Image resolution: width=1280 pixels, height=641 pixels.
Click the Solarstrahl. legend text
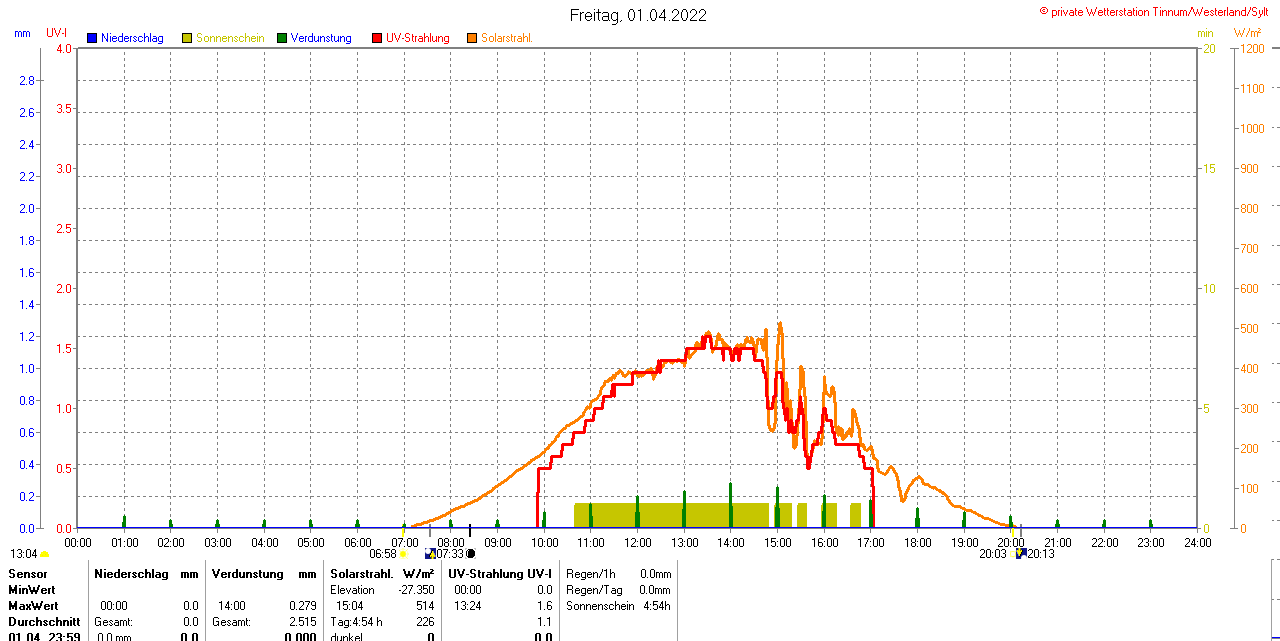point(506,38)
